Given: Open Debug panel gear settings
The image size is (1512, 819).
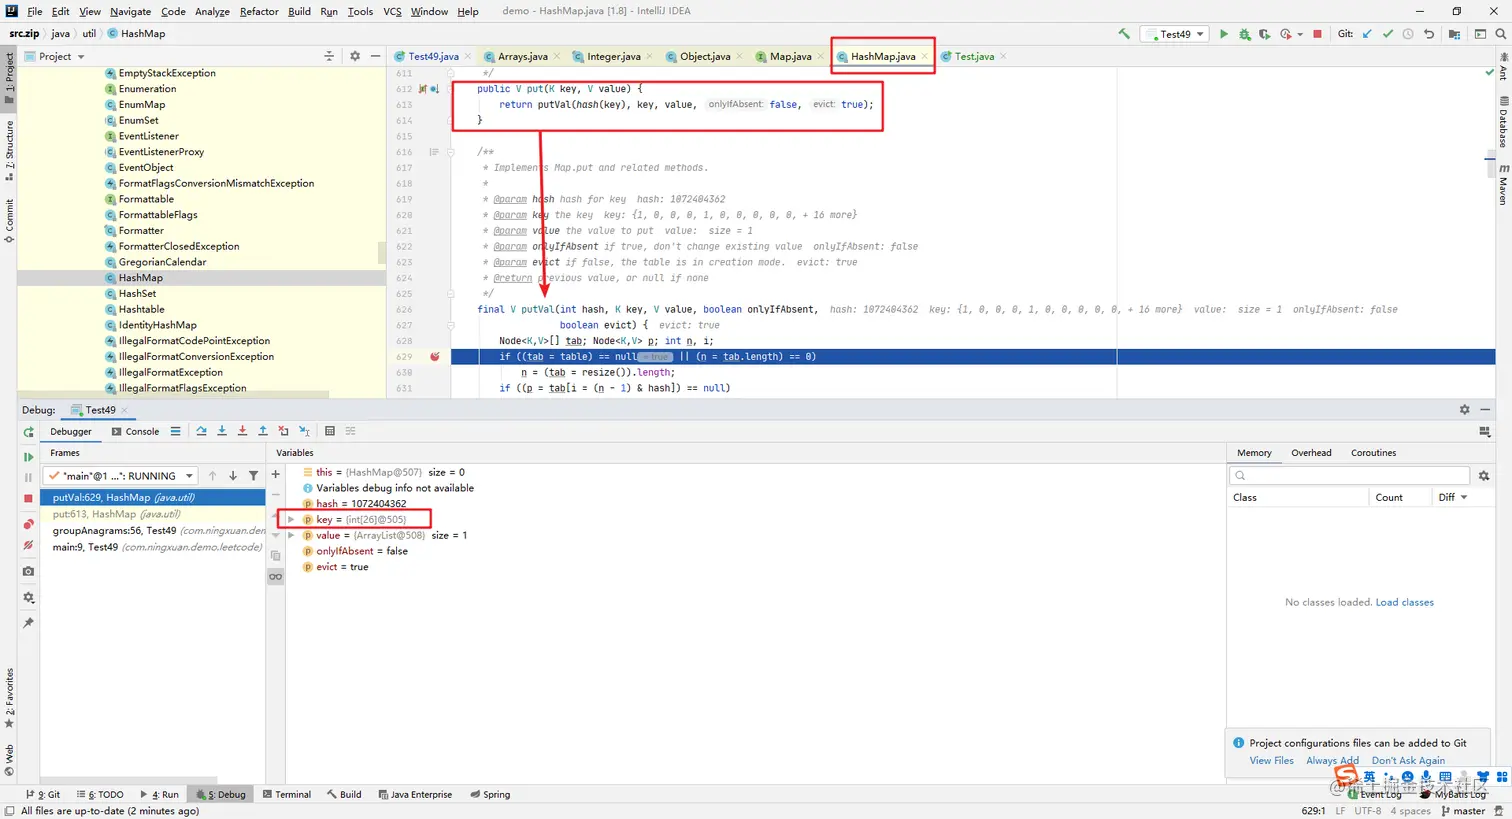Looking at the screenshot, I should pos(1465,410).
